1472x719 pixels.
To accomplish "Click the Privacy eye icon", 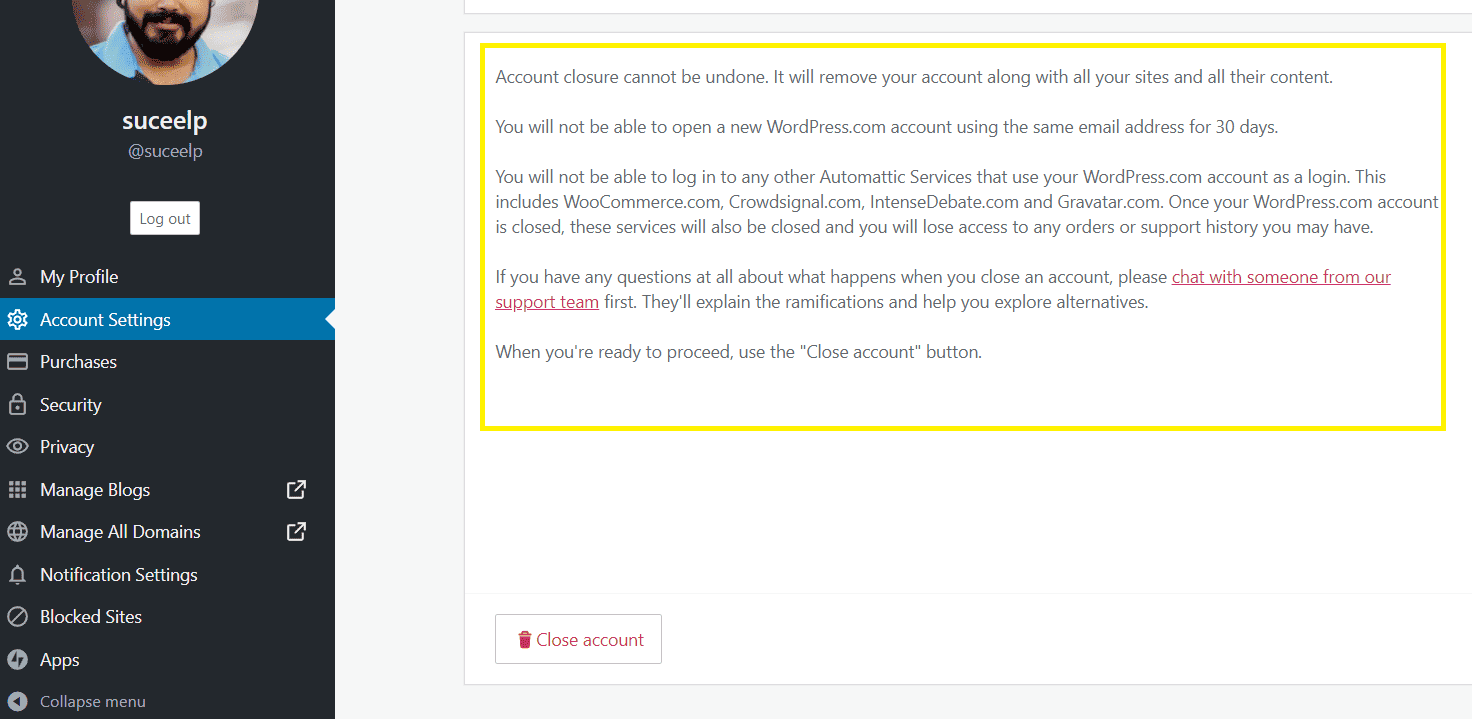I will 17,447.
